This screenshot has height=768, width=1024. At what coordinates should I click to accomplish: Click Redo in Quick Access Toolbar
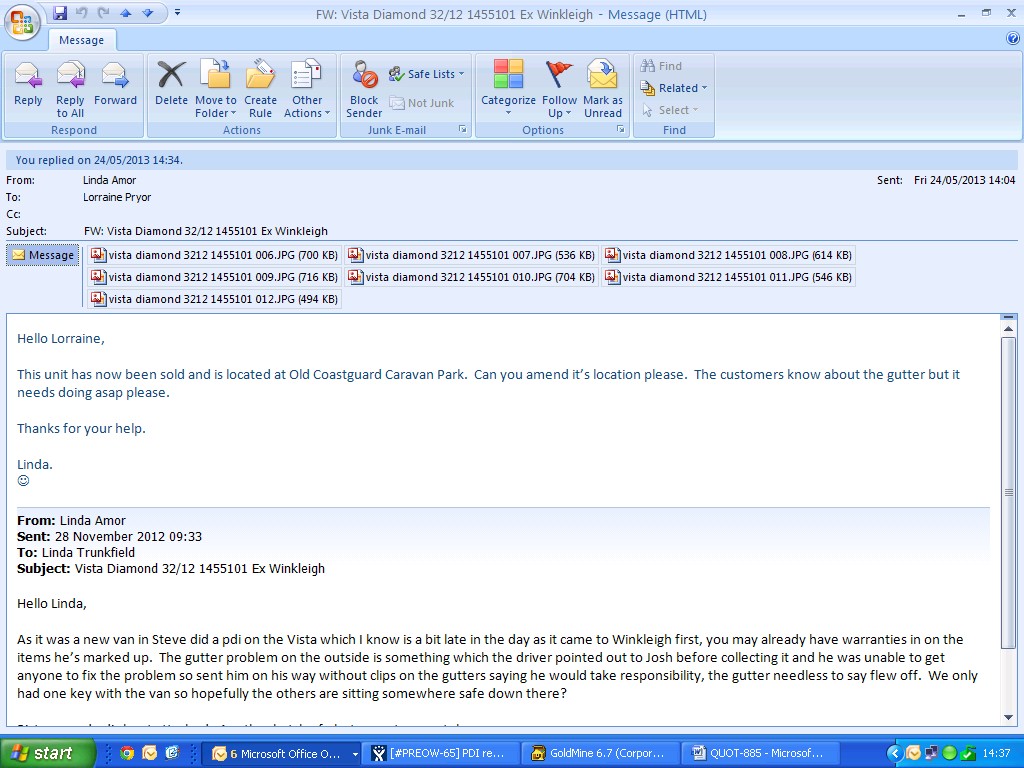point(103,13)
